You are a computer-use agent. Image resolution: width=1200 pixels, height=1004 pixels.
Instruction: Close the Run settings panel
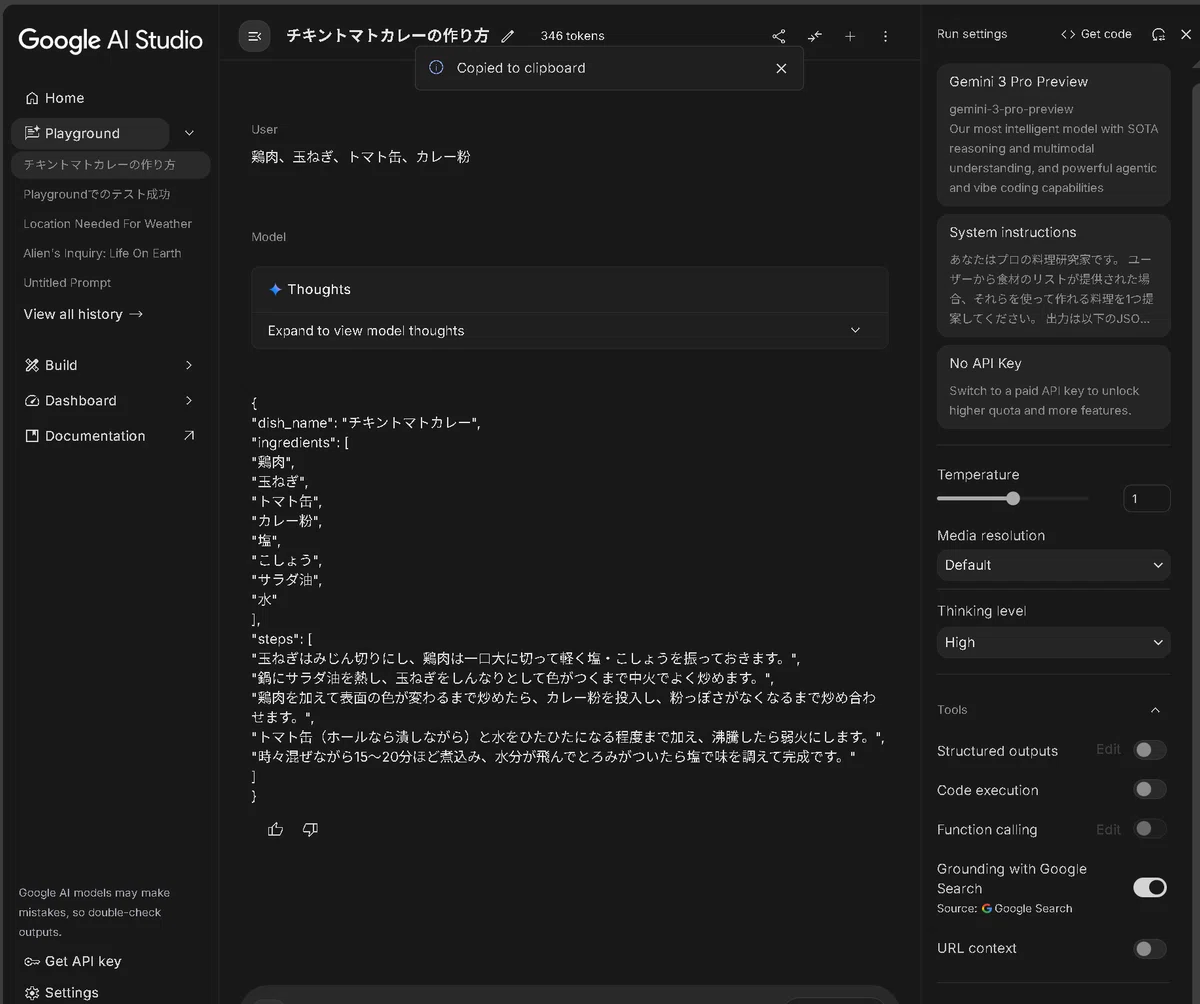point(1186,34)
